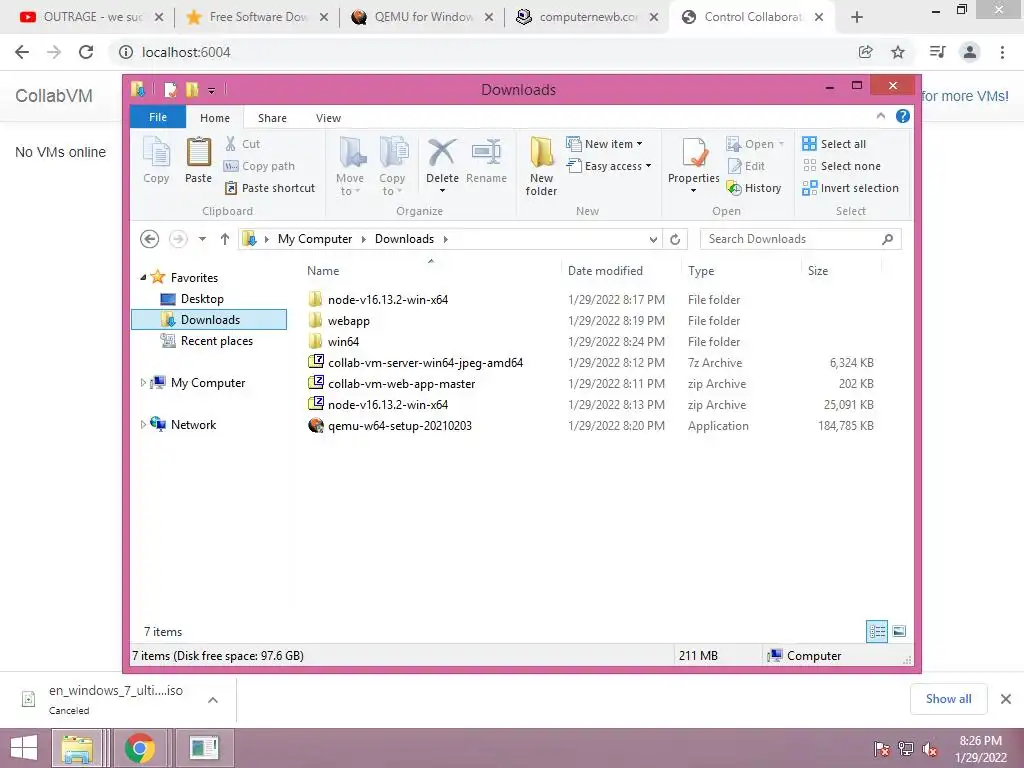Switch to Details view layout icon
This screenshot has height=768, width=1024.
pyautogui.click(x=877, y=631)
